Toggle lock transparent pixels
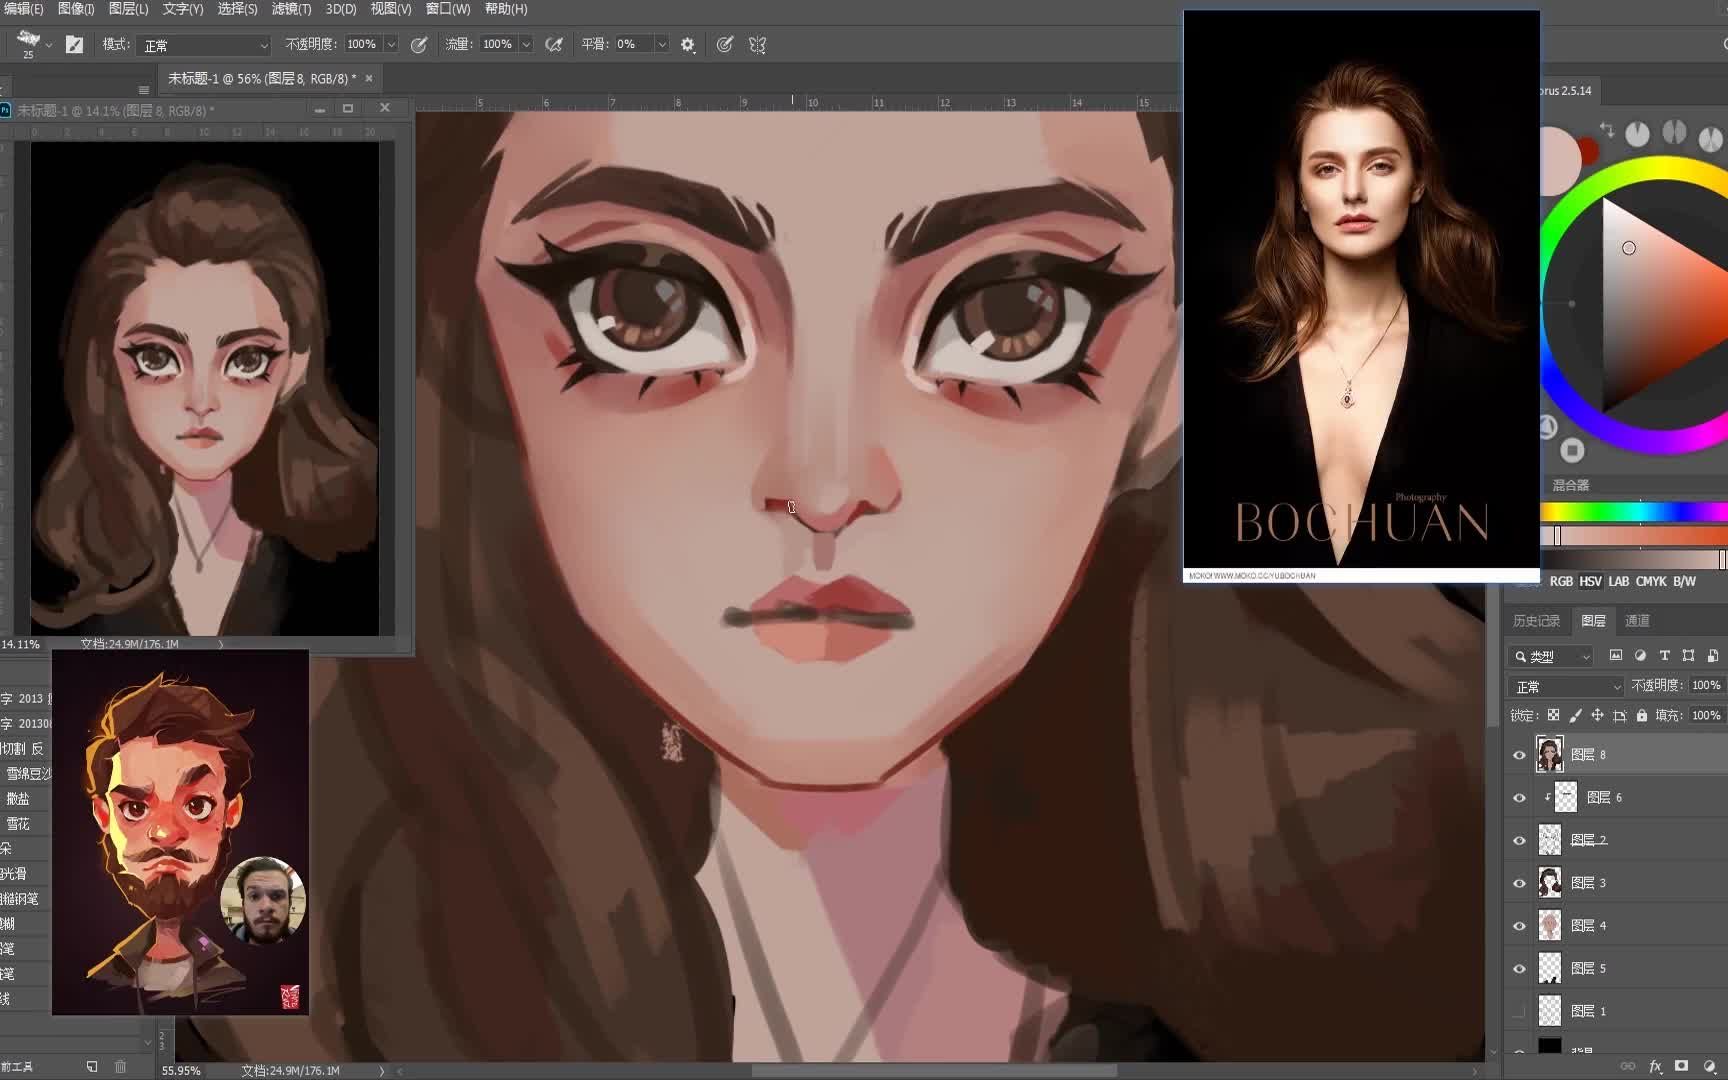This screenshot has height=1080, width=1728. pyautogui.click(x=1553, y=715)
